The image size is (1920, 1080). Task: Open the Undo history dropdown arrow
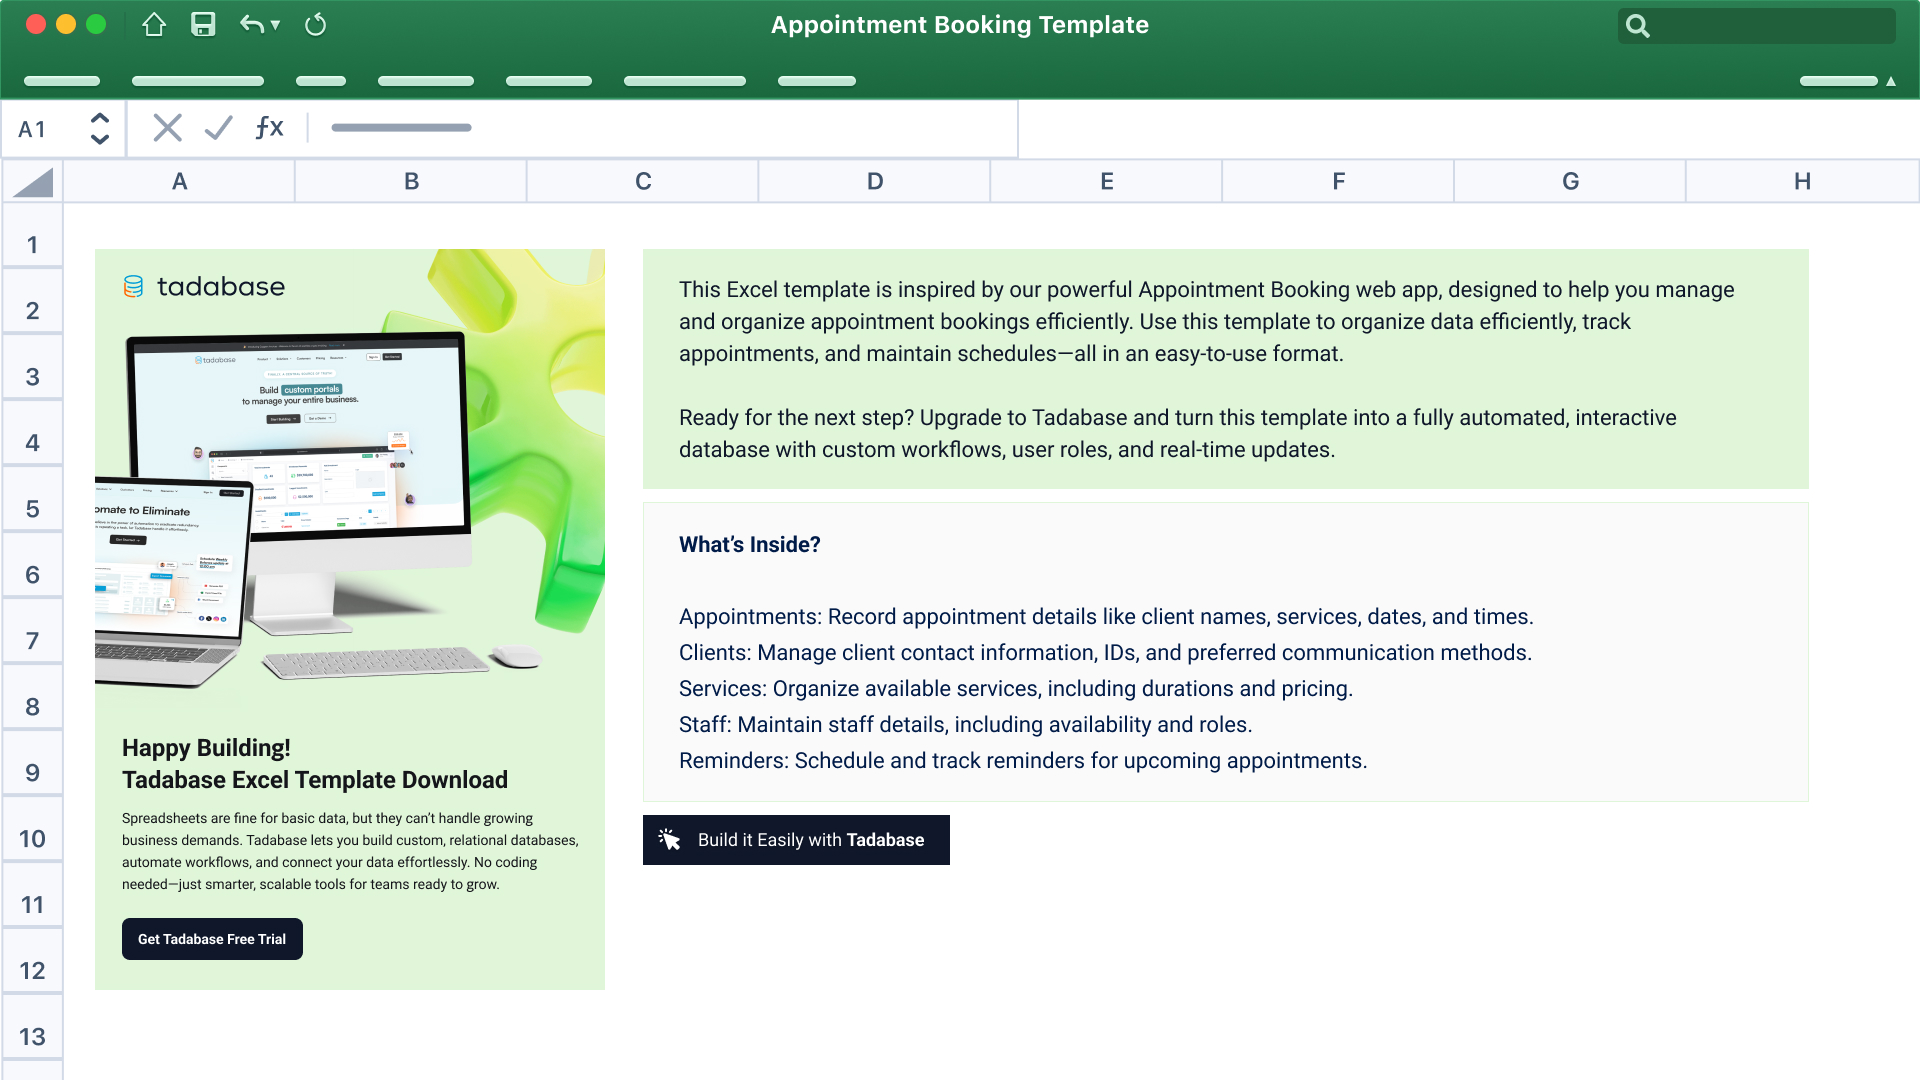[x=275, y=25]
